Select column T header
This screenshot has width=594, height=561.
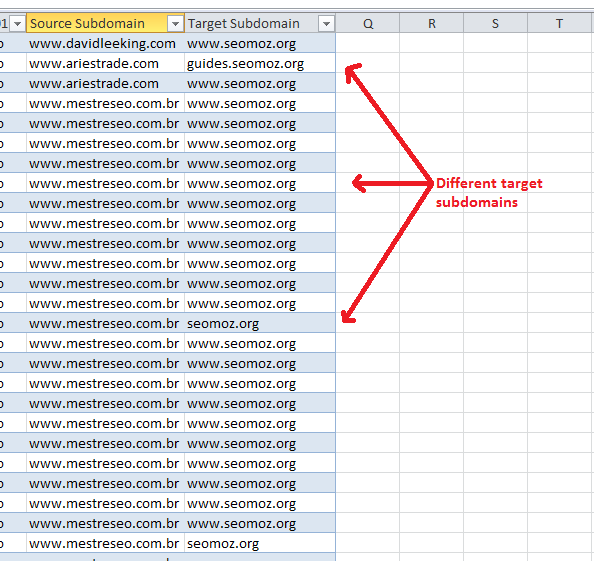[x=560, y=23]
